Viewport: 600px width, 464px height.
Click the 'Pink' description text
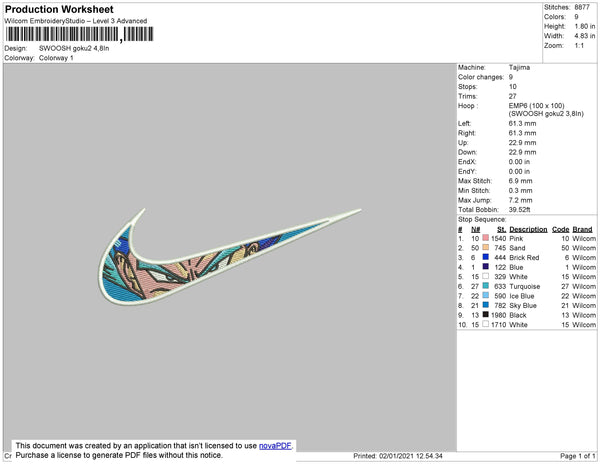tap(516, 238)
